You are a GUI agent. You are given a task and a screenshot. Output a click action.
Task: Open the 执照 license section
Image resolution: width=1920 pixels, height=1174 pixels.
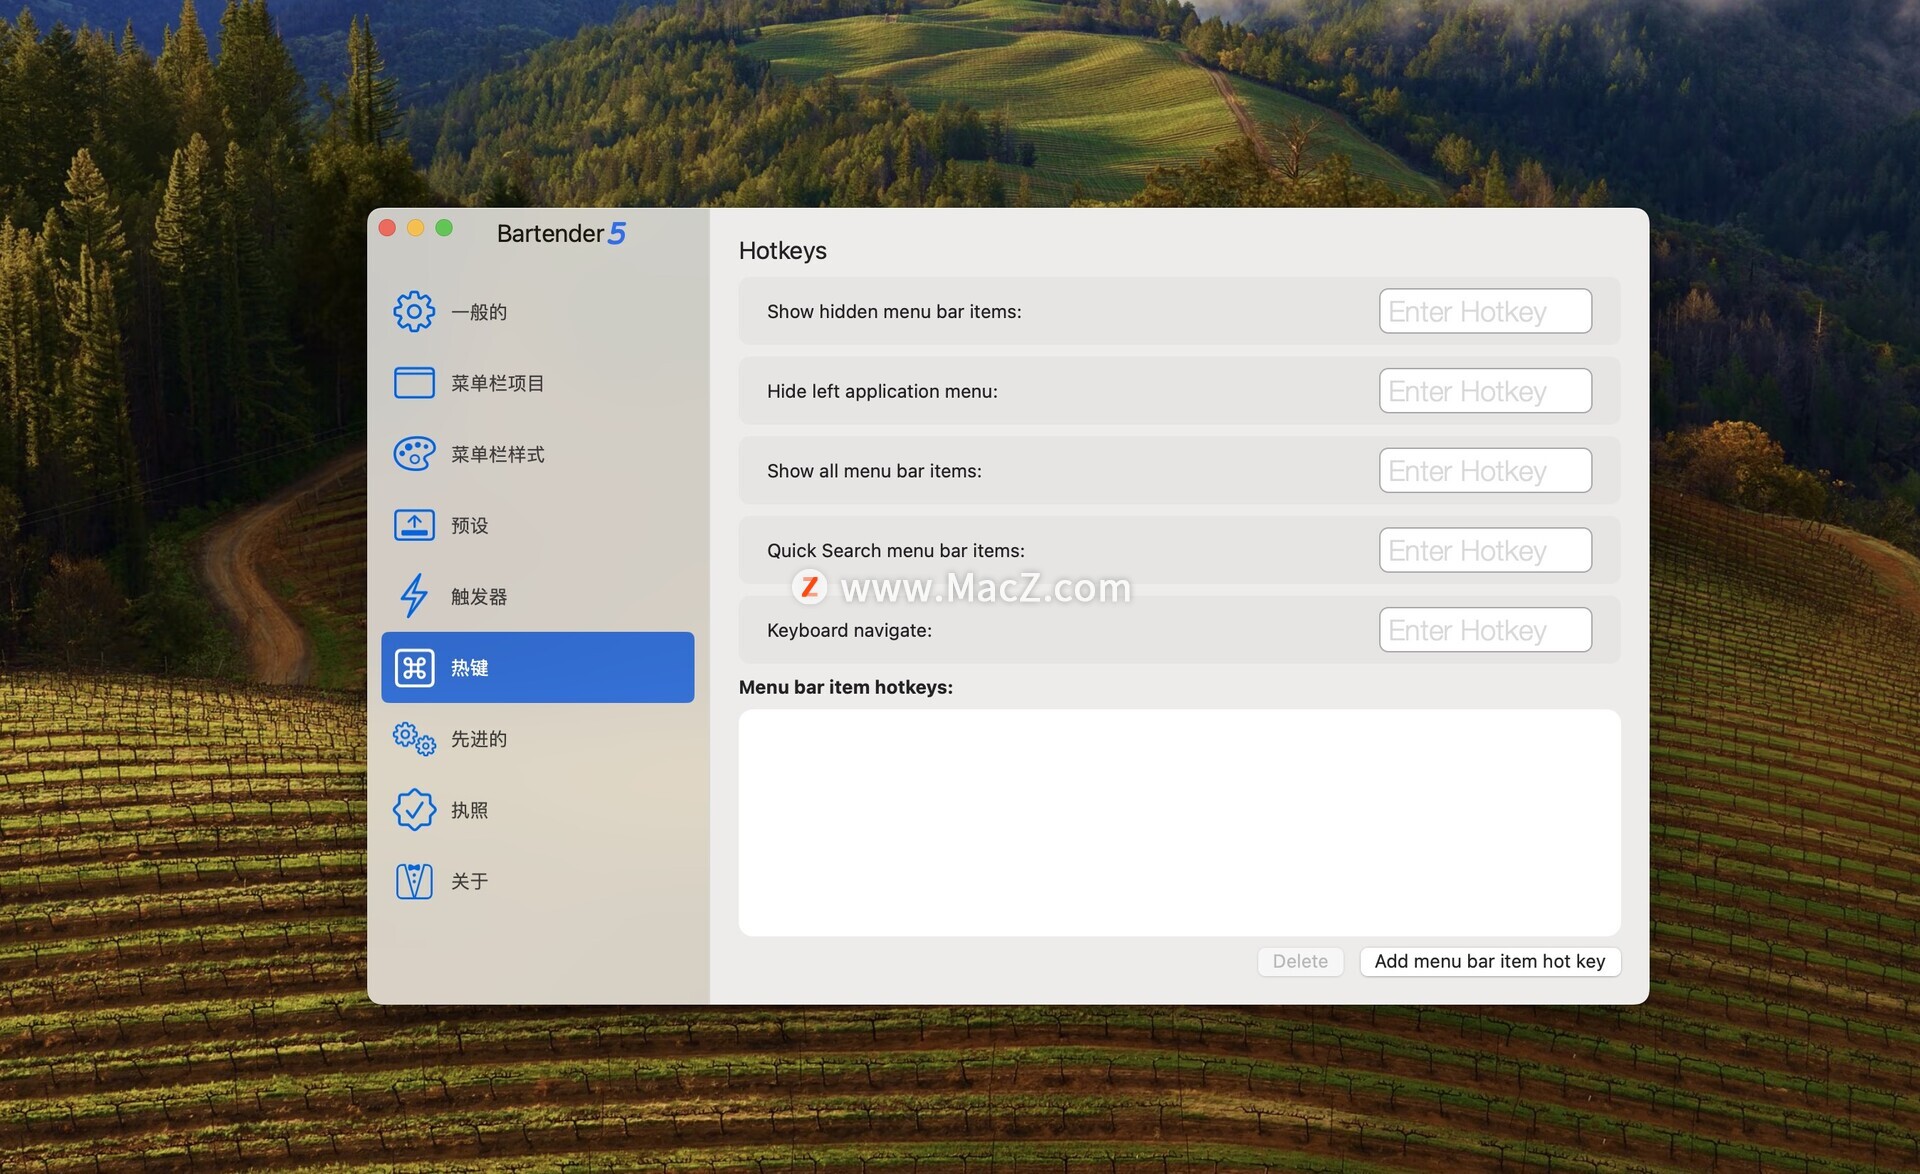[538, 810]
